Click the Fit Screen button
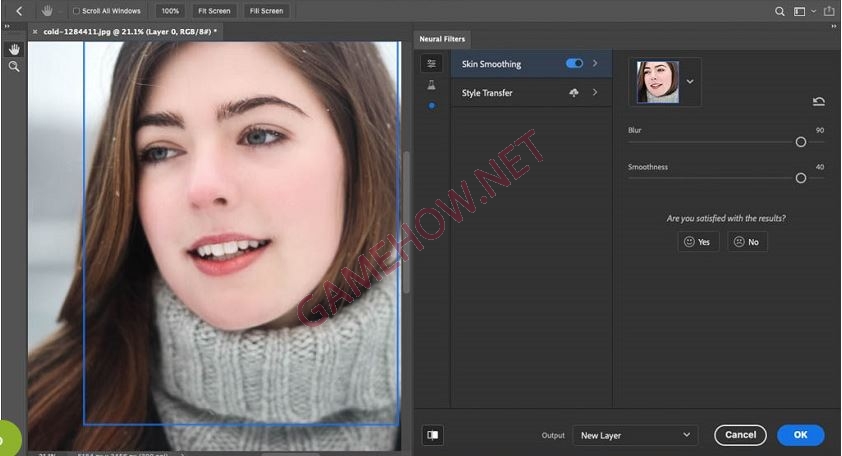 coord(214,11)
